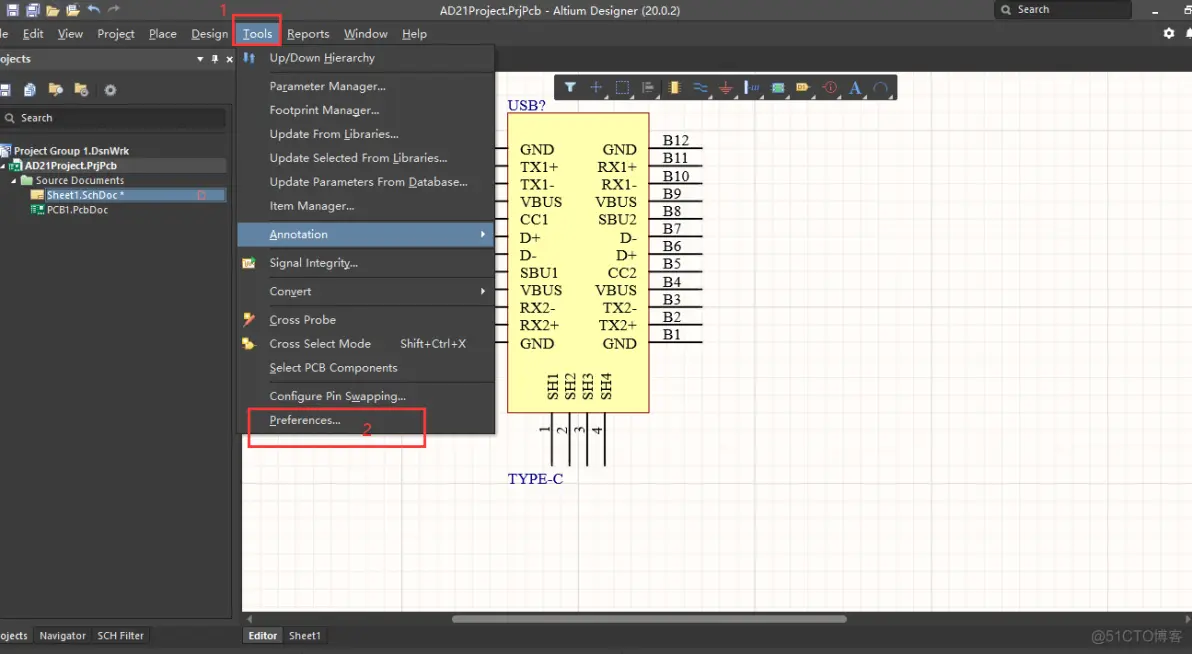Open the Design menu
Viewport: 1192px width, 654px height.
click(x=209, y=33)
